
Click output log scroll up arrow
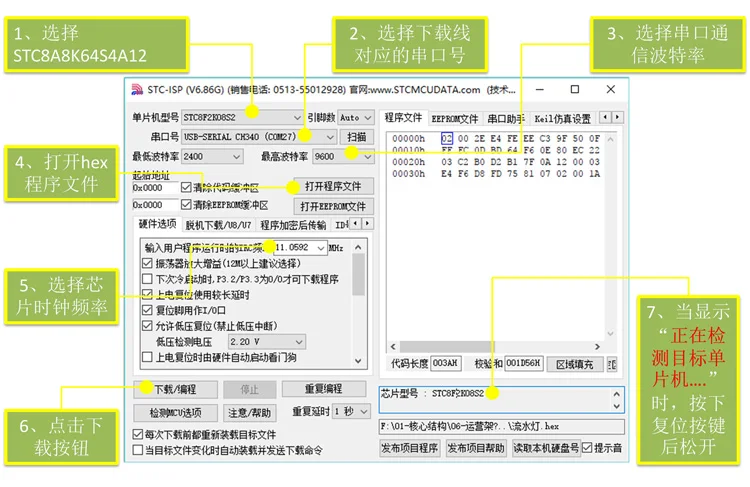pos(617,394)
